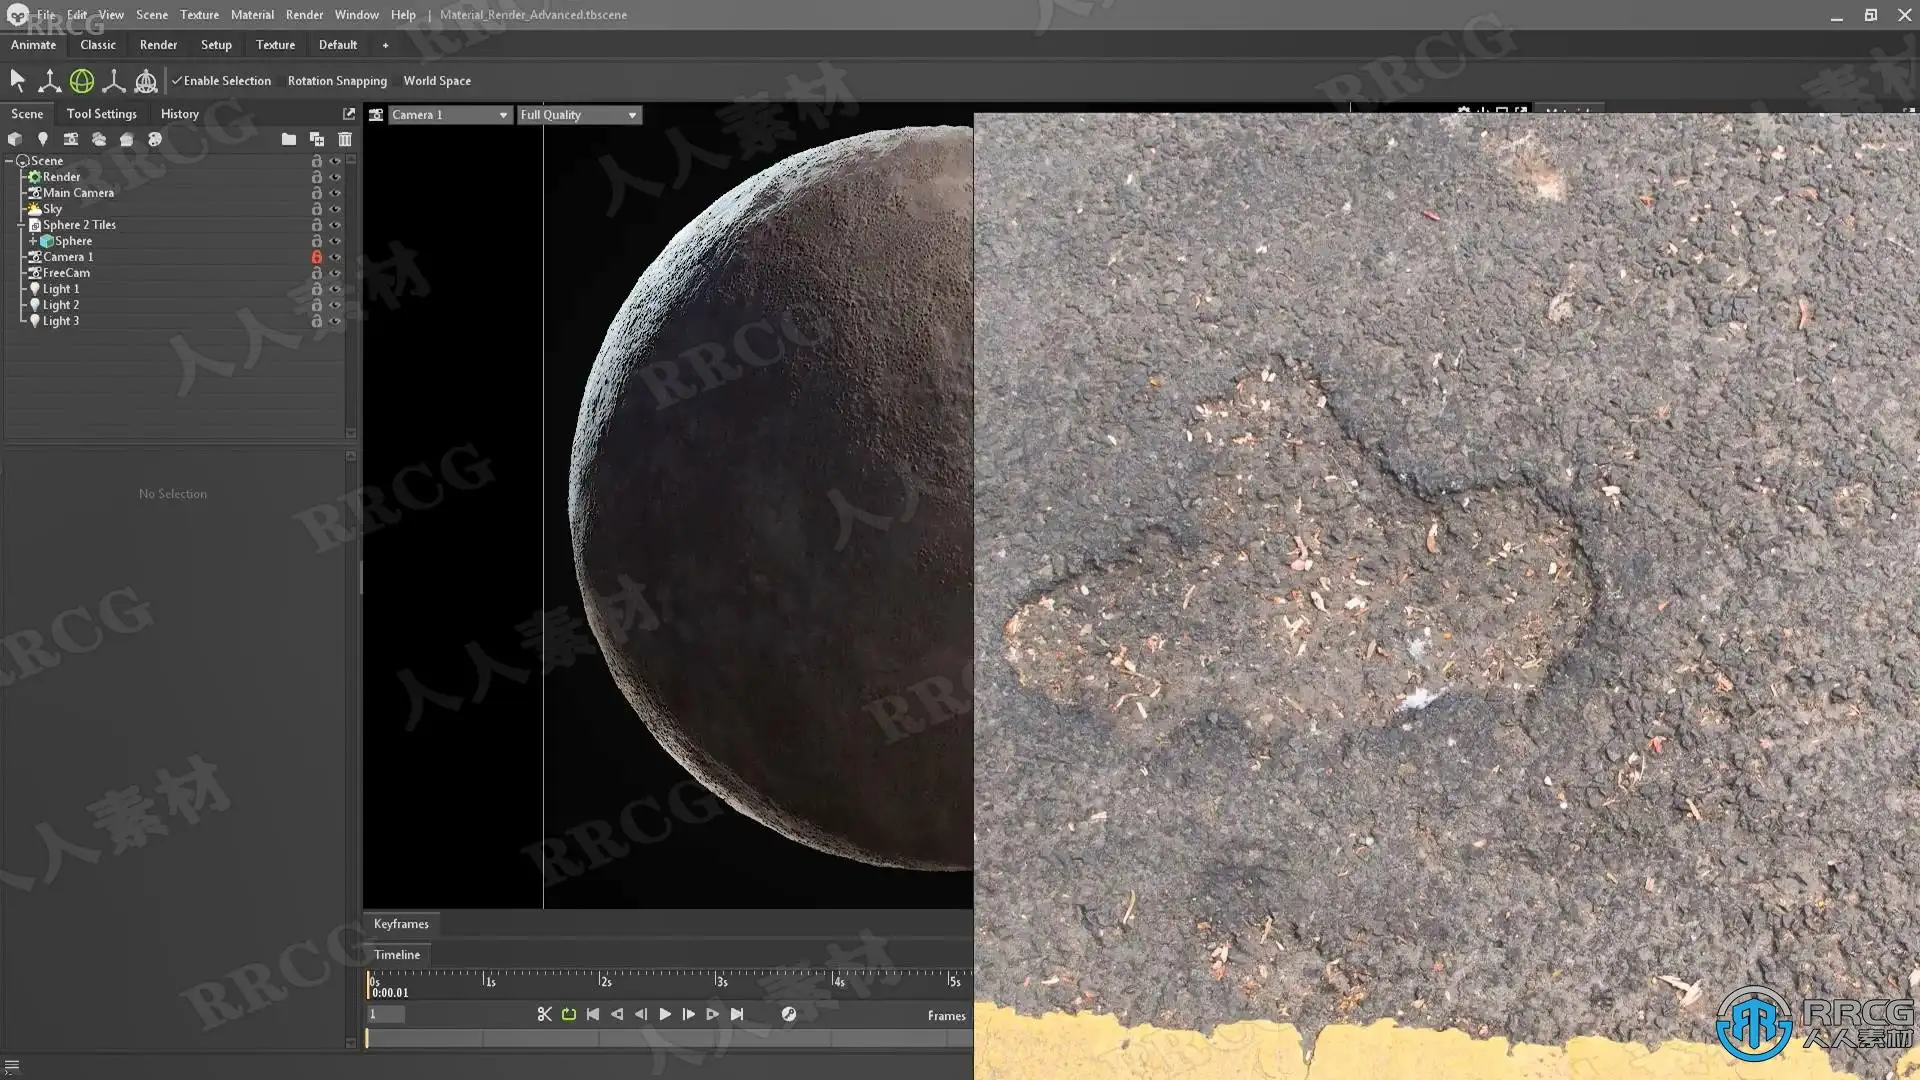Click the Duplicate object icon
The image size is (1920, 1080).
[317, 139]
